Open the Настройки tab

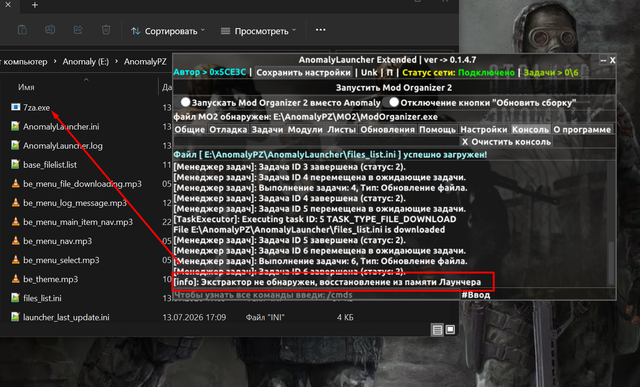[484, 129]
